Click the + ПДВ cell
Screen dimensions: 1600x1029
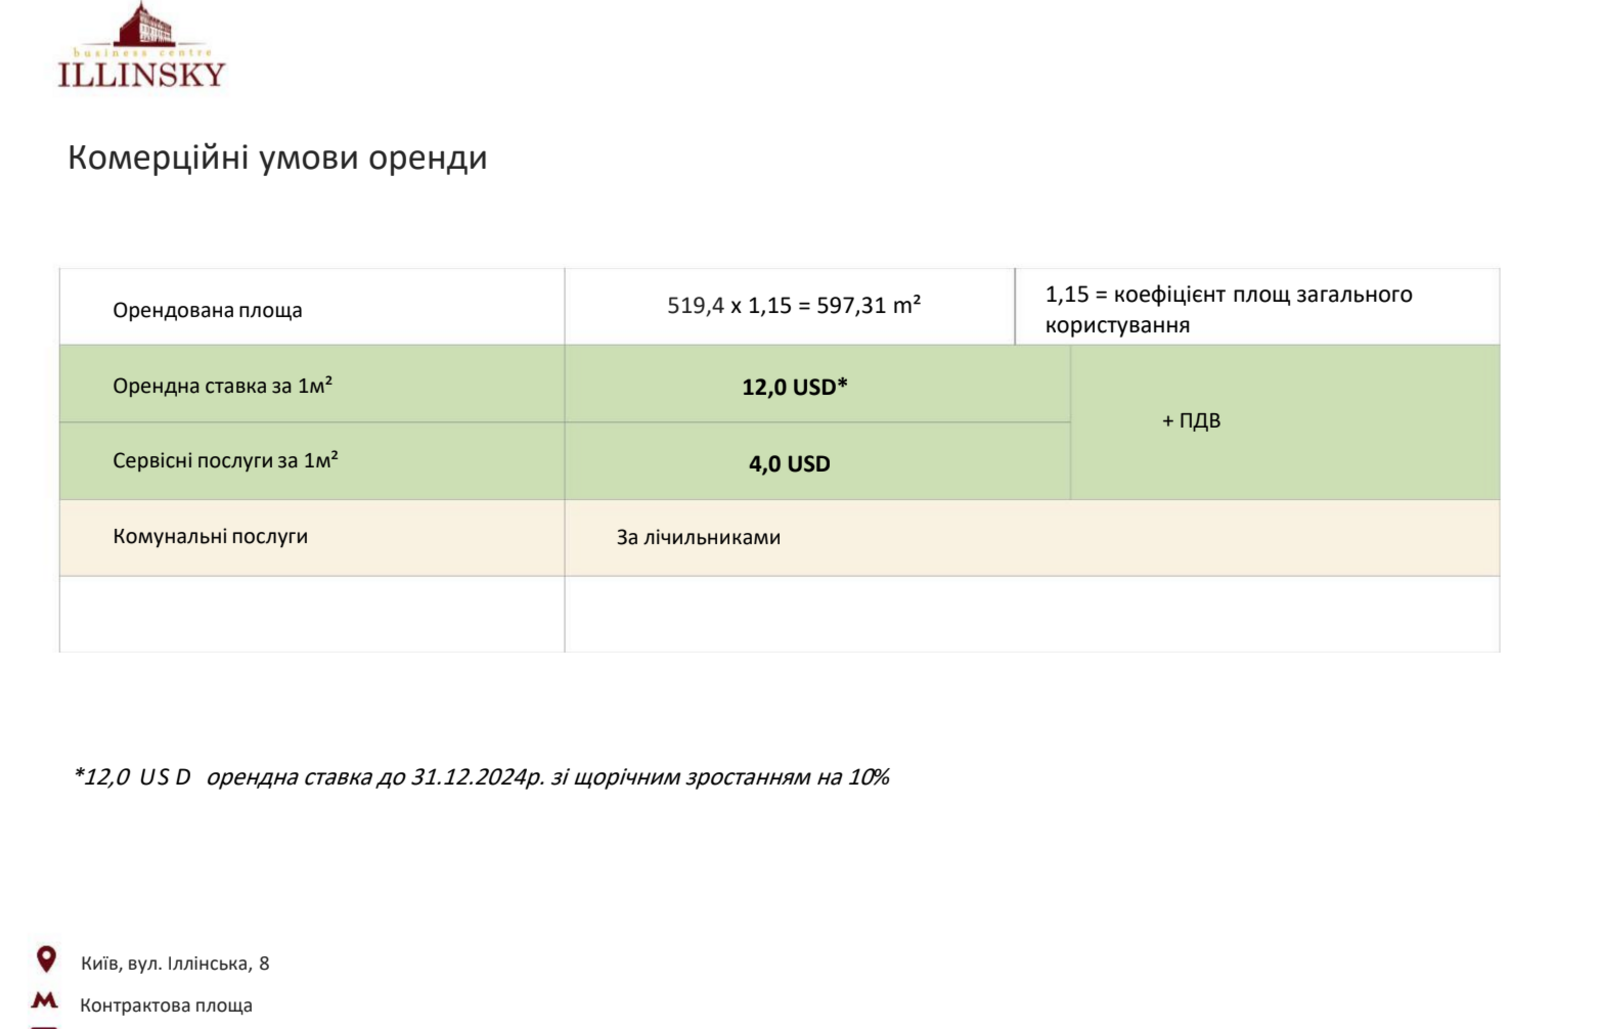click(1191, 421)
